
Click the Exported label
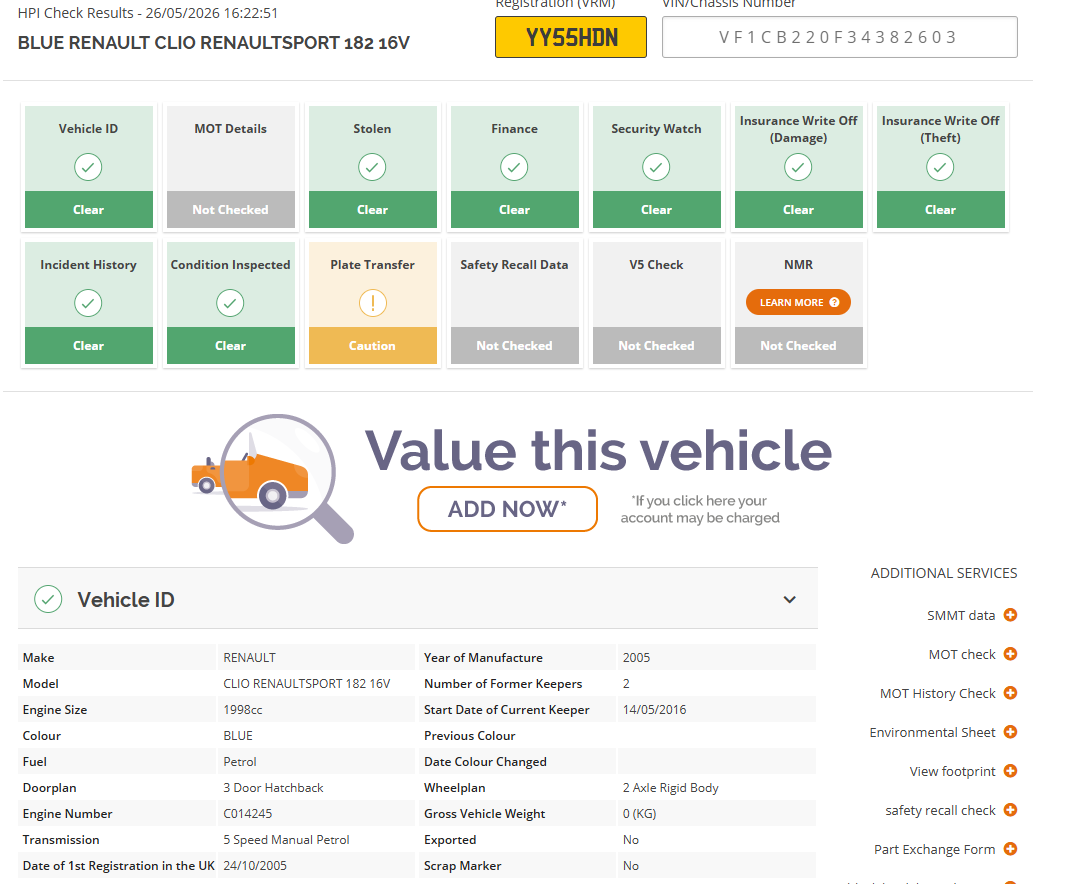tap(450, 840)
